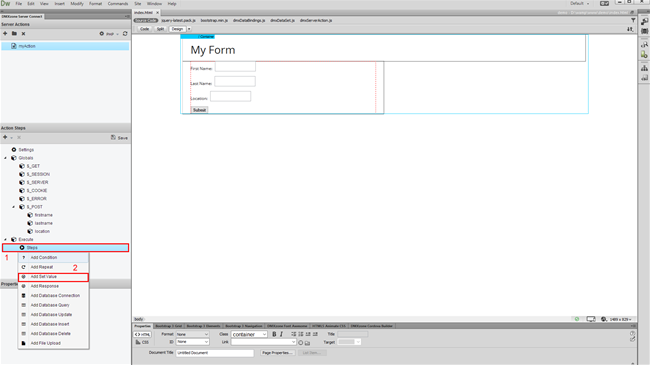Image resolution: width=650 pixels, height=365 pixels.
Task: Switch to Code view
Action: pyautogui.click(x=144, y=29)
